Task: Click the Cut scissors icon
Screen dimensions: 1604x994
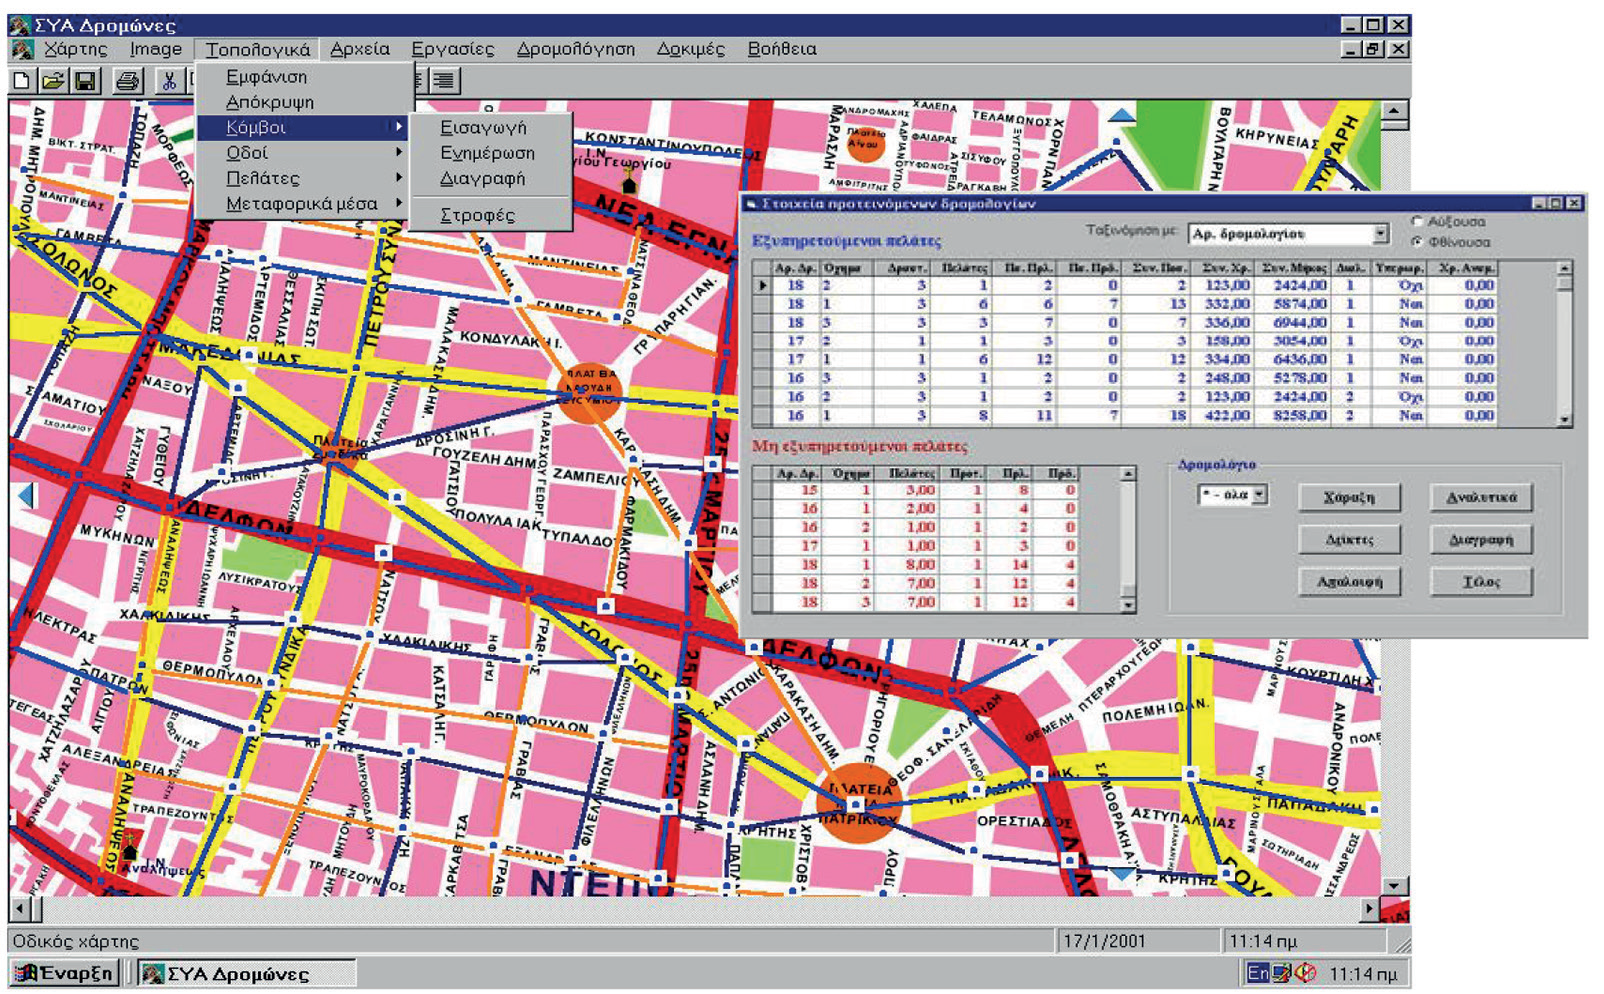Action: (169, 81)
